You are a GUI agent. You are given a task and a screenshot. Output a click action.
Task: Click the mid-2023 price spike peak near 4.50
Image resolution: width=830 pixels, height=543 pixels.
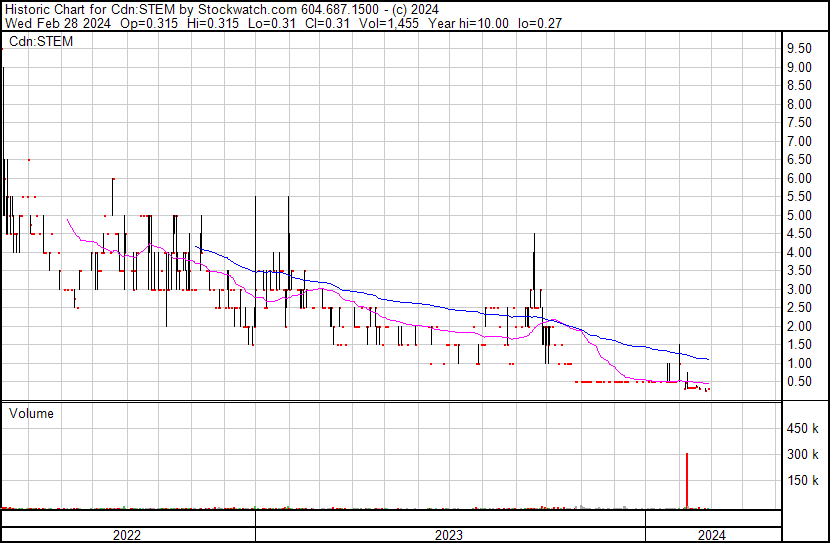pyautogui.click(x=534, y=234)
